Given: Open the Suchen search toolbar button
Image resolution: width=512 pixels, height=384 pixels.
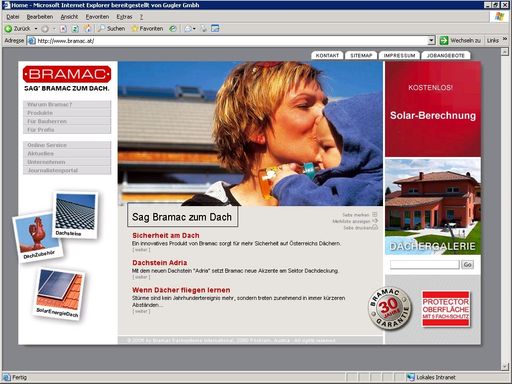Looking at the screenshot, I should tap(111, 29).
